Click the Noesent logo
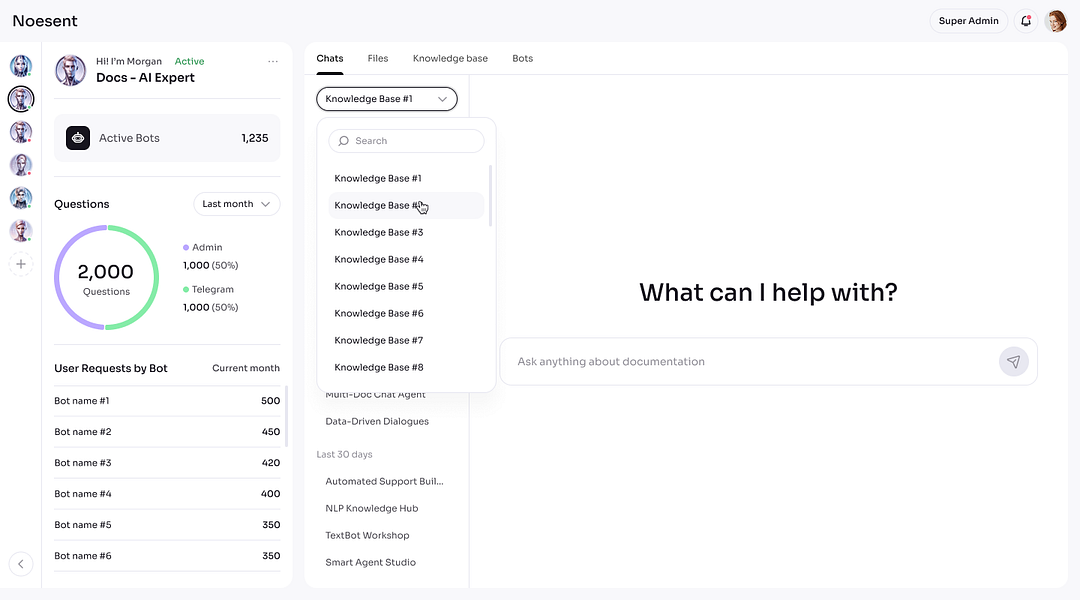Screen dimensions: 1080x600 pos(45,21)
